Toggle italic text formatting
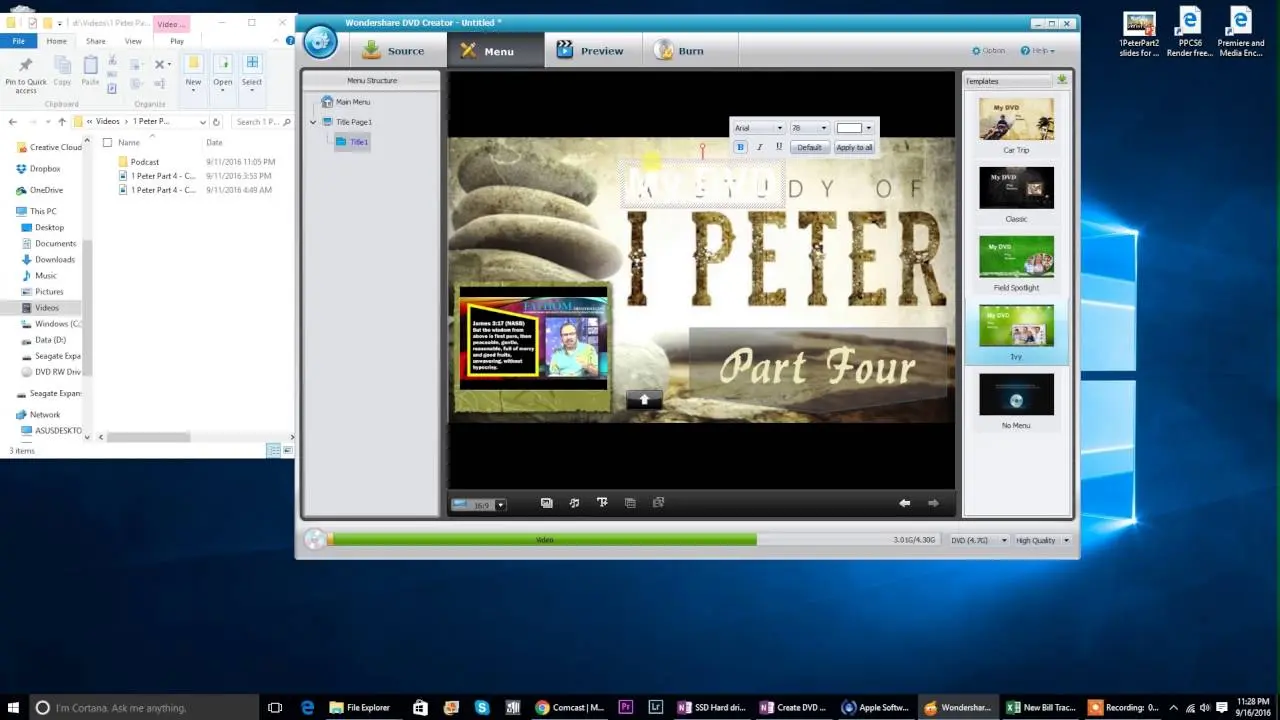 click(759, 147)
